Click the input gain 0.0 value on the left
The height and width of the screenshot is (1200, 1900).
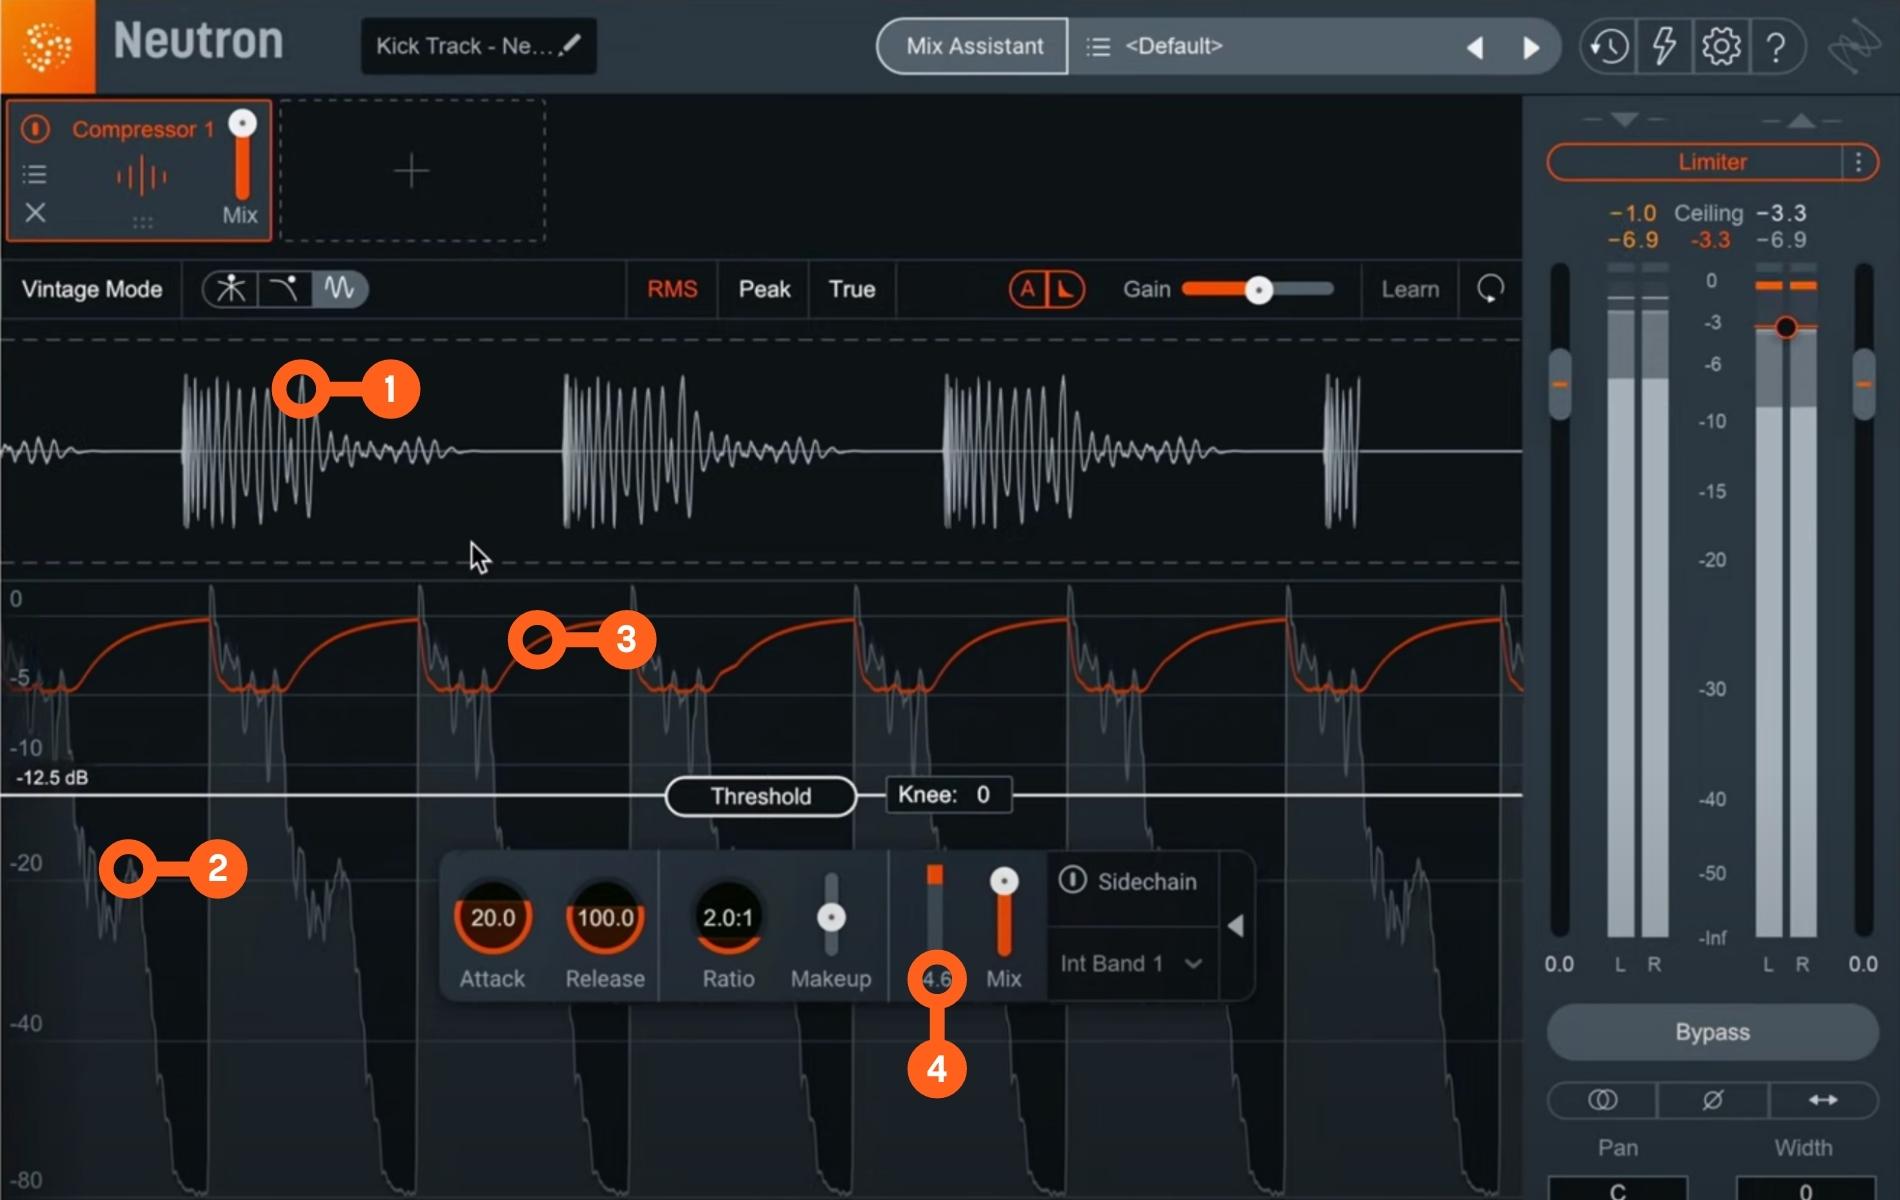tap(1559, 964)
